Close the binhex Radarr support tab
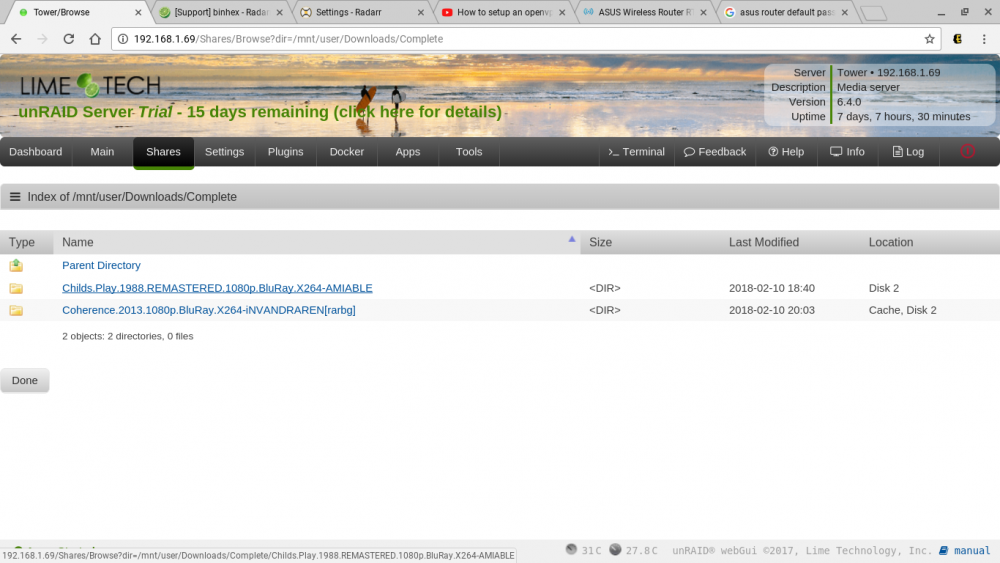This screenshot has height=563, width=1000. tap(279, 12)
